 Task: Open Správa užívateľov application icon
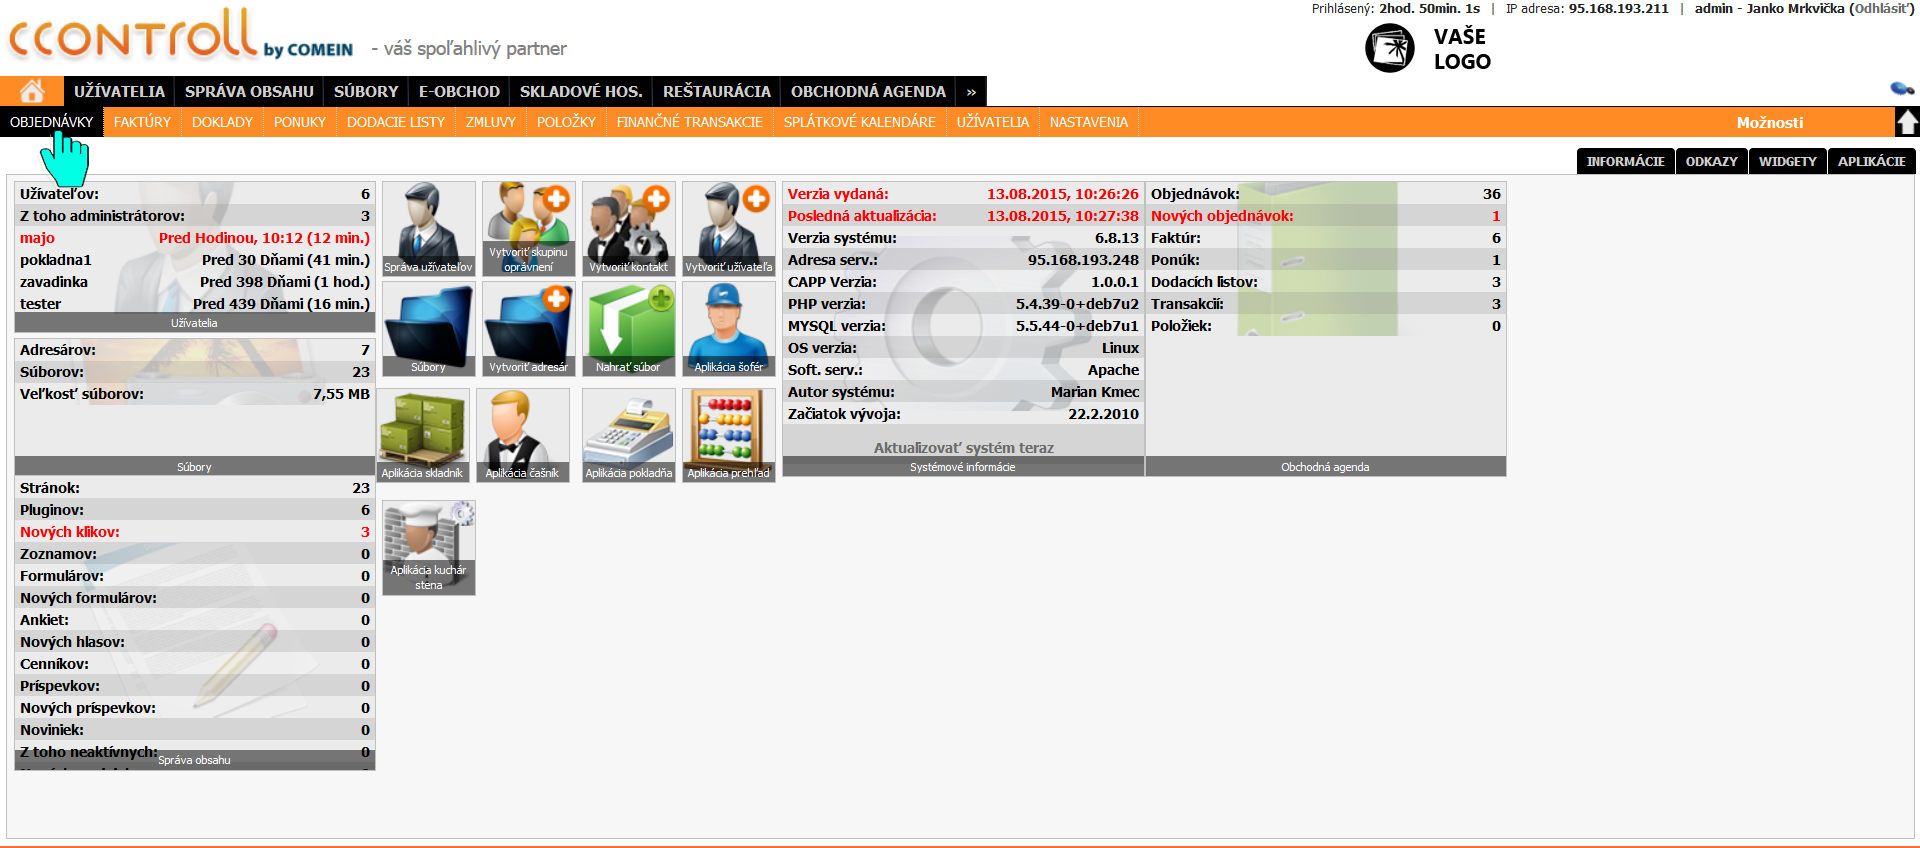click(x=428, y=228)
